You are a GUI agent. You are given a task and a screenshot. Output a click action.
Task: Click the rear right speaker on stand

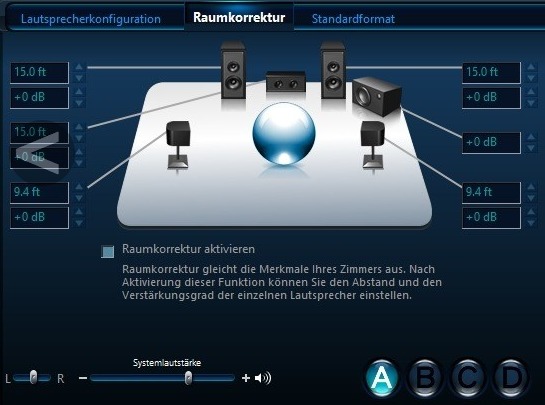tap(373, 145)
